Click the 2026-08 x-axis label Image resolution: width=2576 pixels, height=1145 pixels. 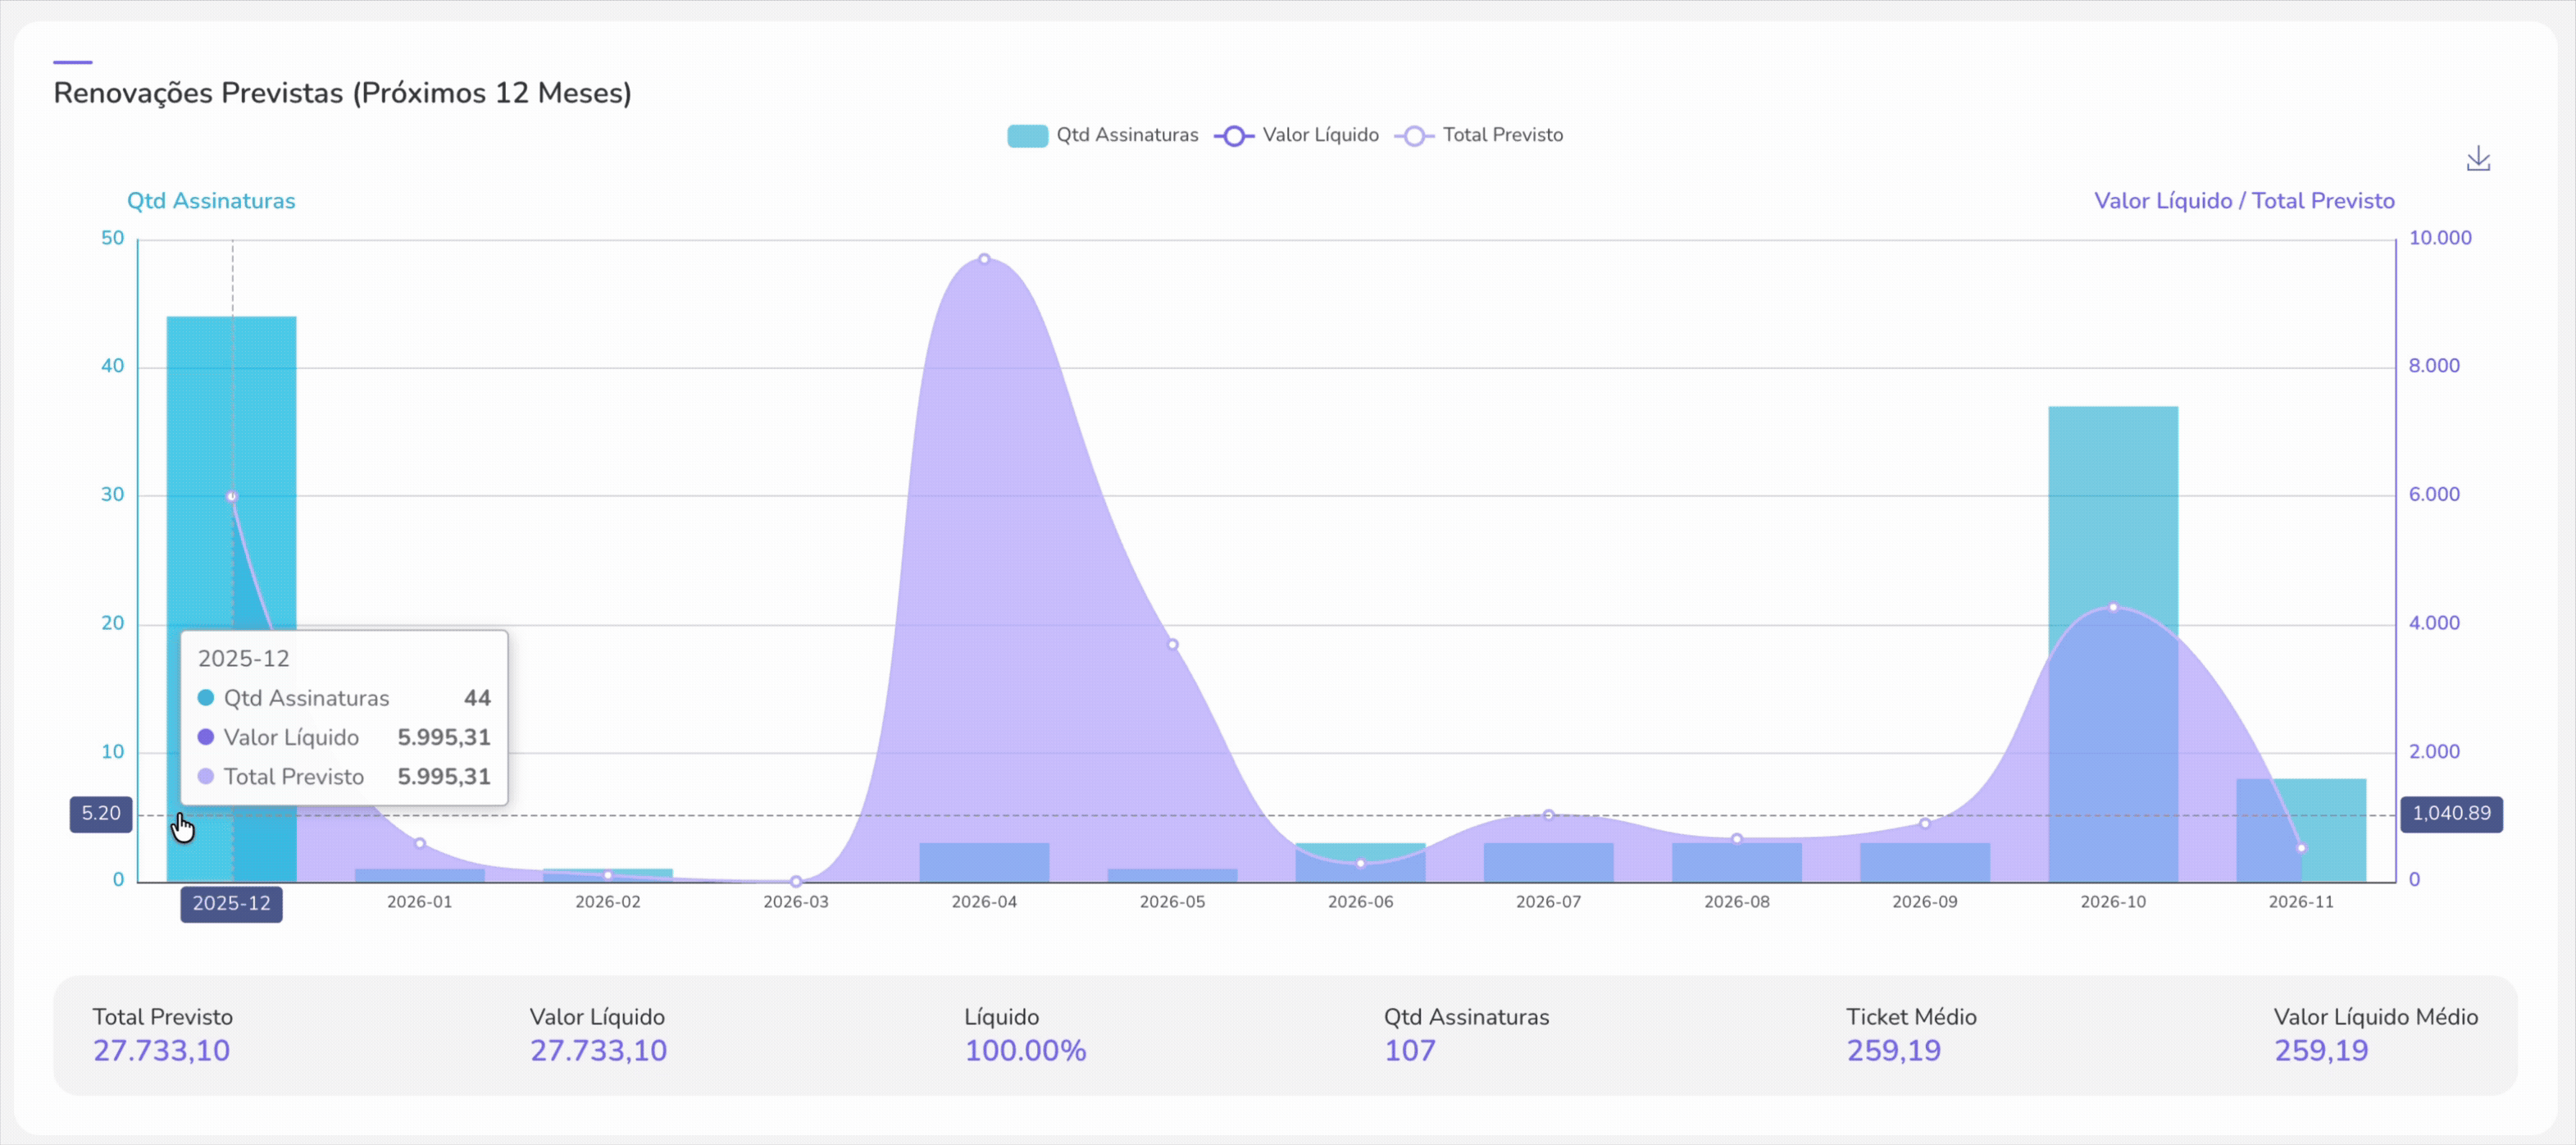click(1736, 902)
